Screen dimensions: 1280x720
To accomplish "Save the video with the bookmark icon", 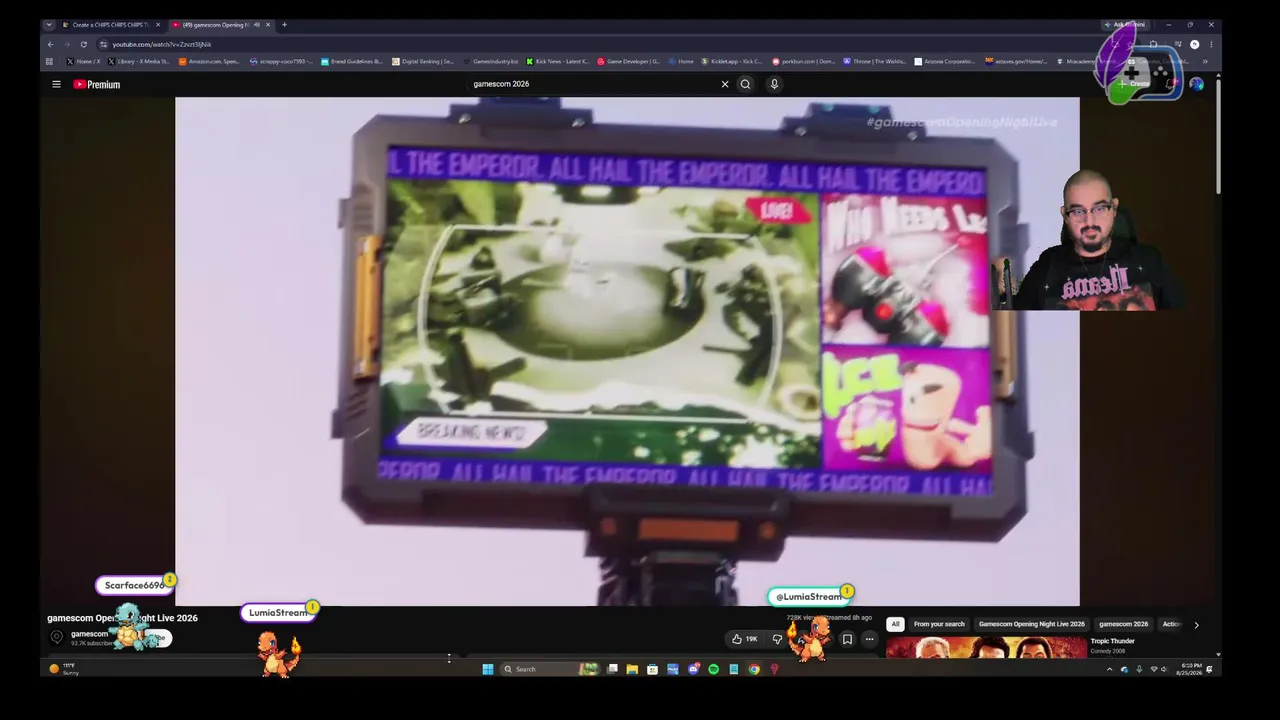I will [x=847, y=639].
